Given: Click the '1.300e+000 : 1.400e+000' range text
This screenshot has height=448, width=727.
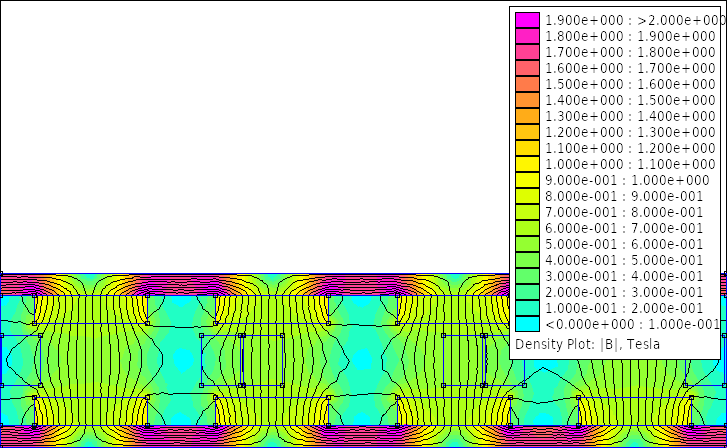Looking at the screenshot, I should tap(630, 116).
